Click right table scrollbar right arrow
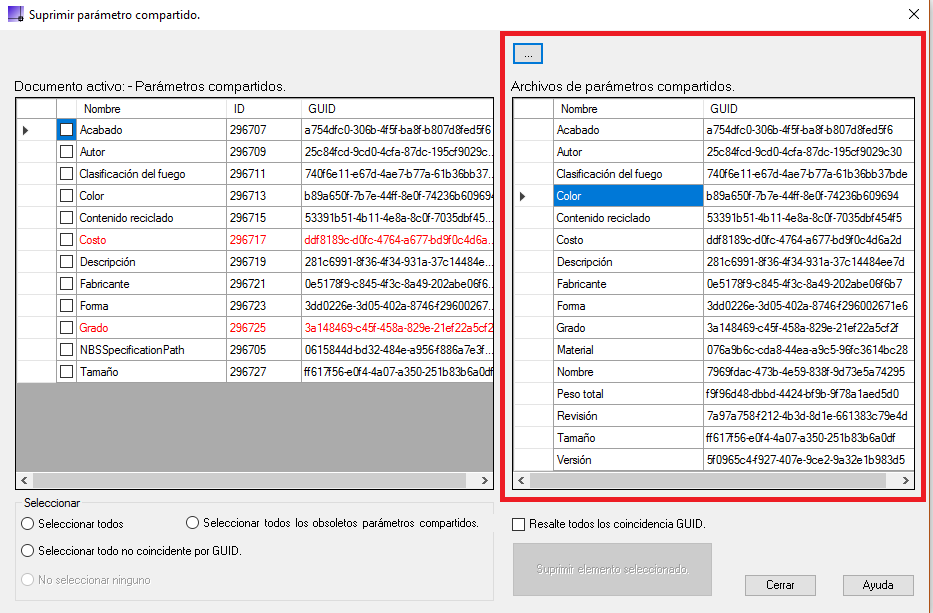Viewport: 933px width, 613px height. point(906,480)
